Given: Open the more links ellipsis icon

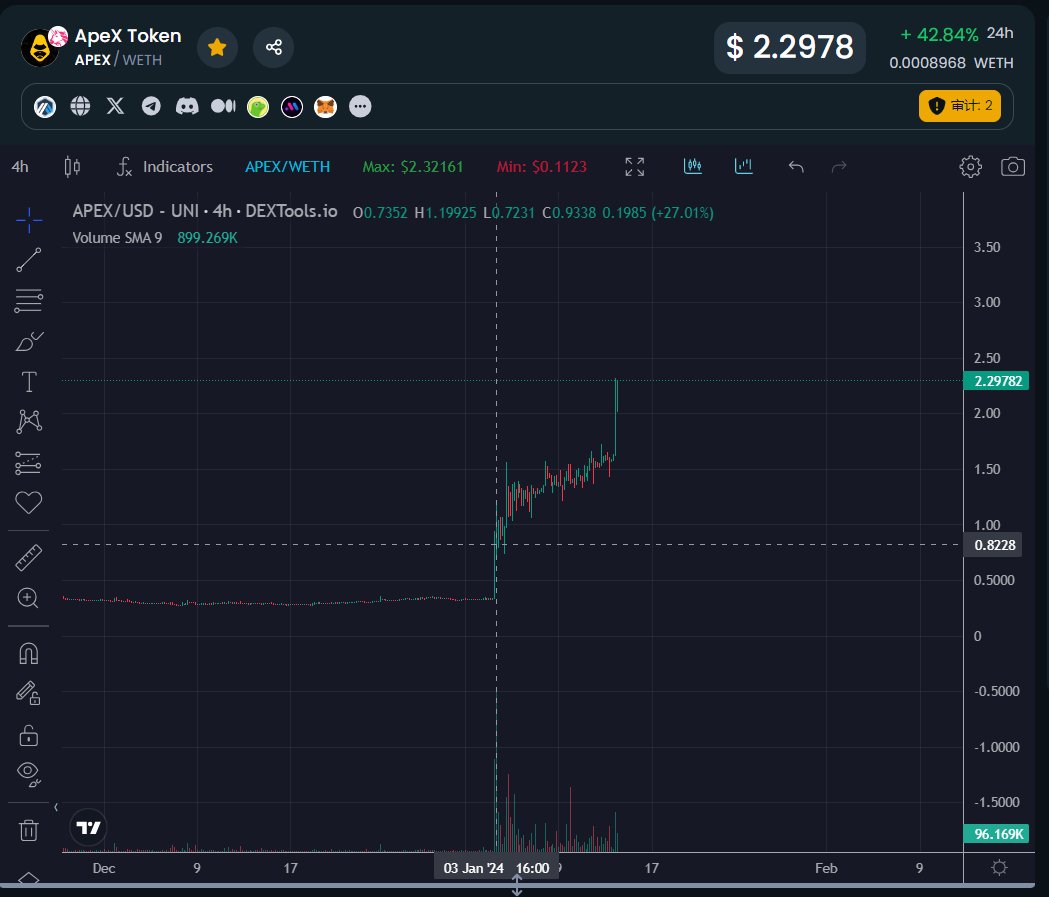Looking at the screenshot, I should (x=360, y=106).
